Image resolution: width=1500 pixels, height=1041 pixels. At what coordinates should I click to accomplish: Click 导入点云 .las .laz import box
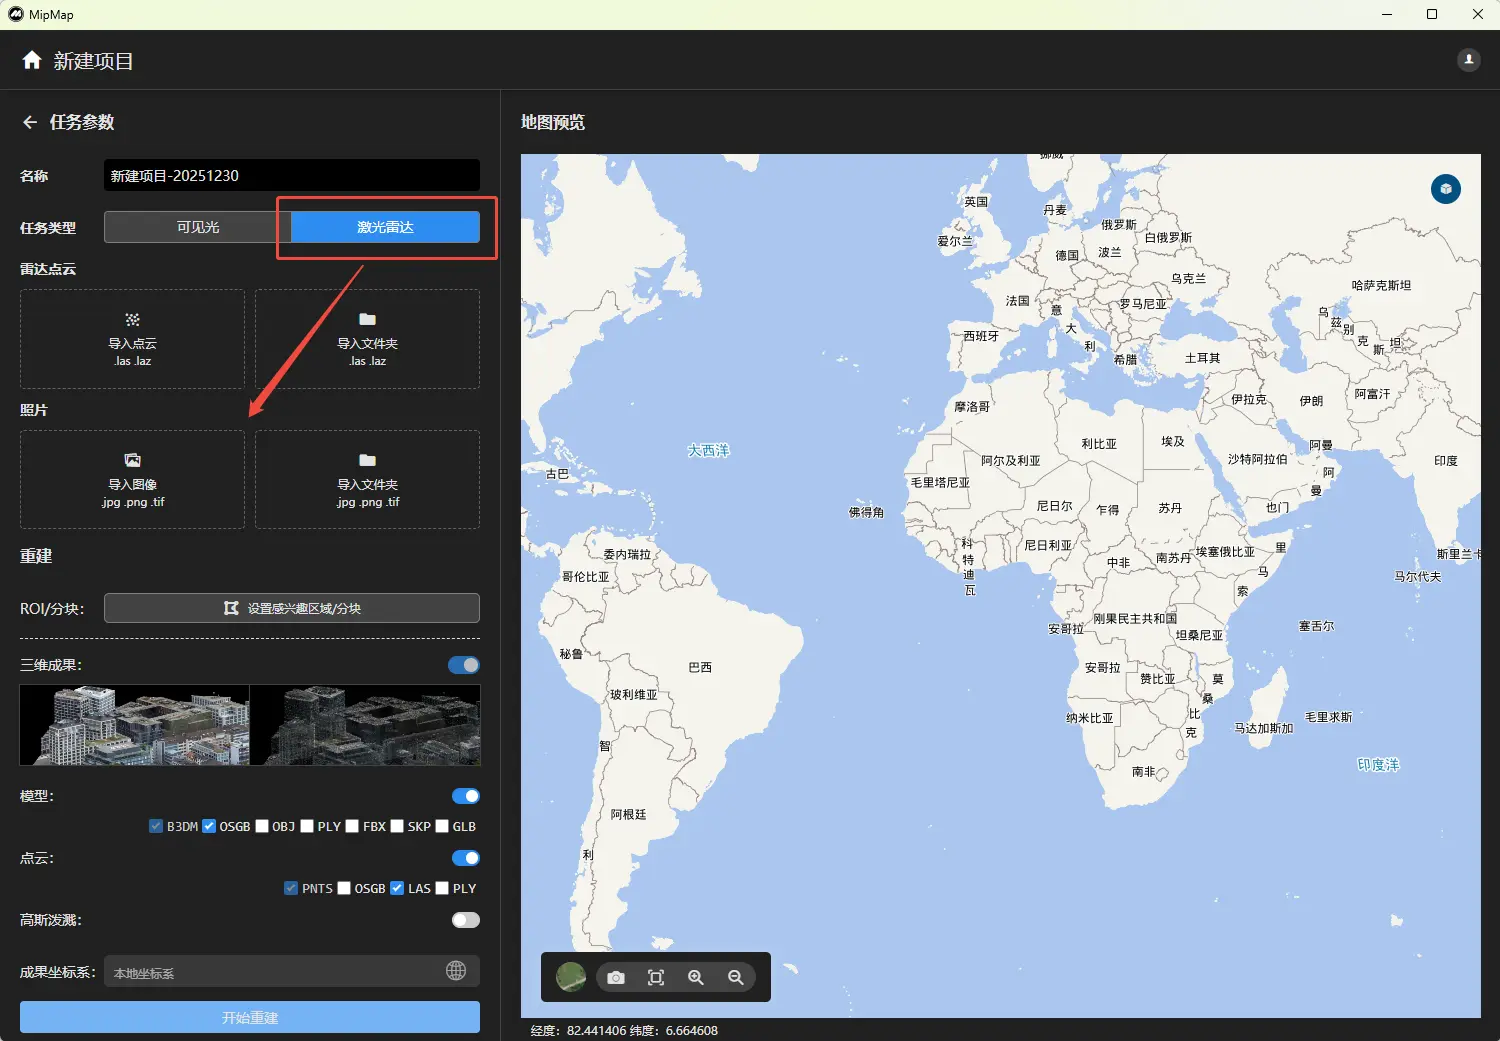point(132,340)
